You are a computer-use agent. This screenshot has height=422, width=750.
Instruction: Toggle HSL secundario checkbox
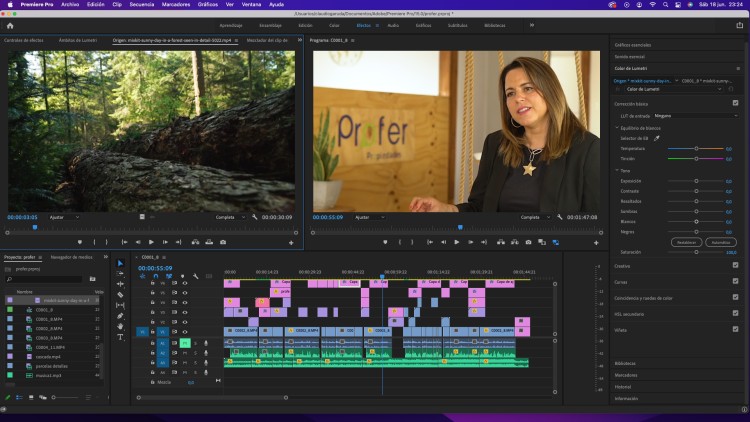[x=735, y=313]
